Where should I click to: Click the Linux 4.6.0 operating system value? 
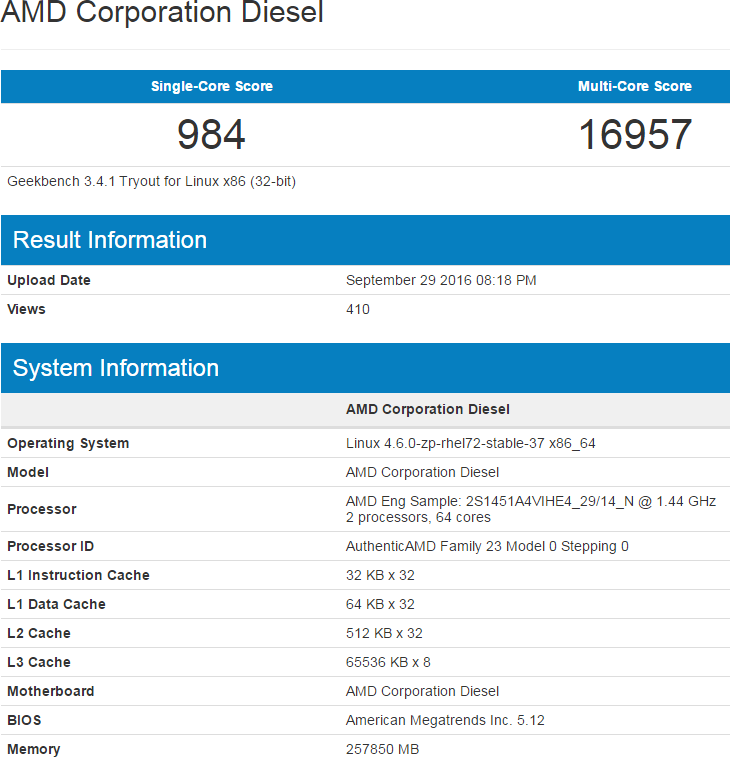470,443
